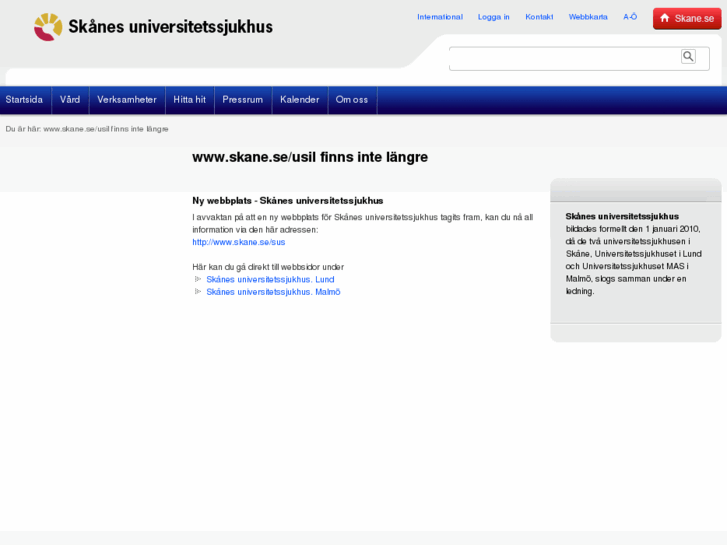The image size is (727, 545).
Task: Open the International link
Action: [x=440, y=17]
